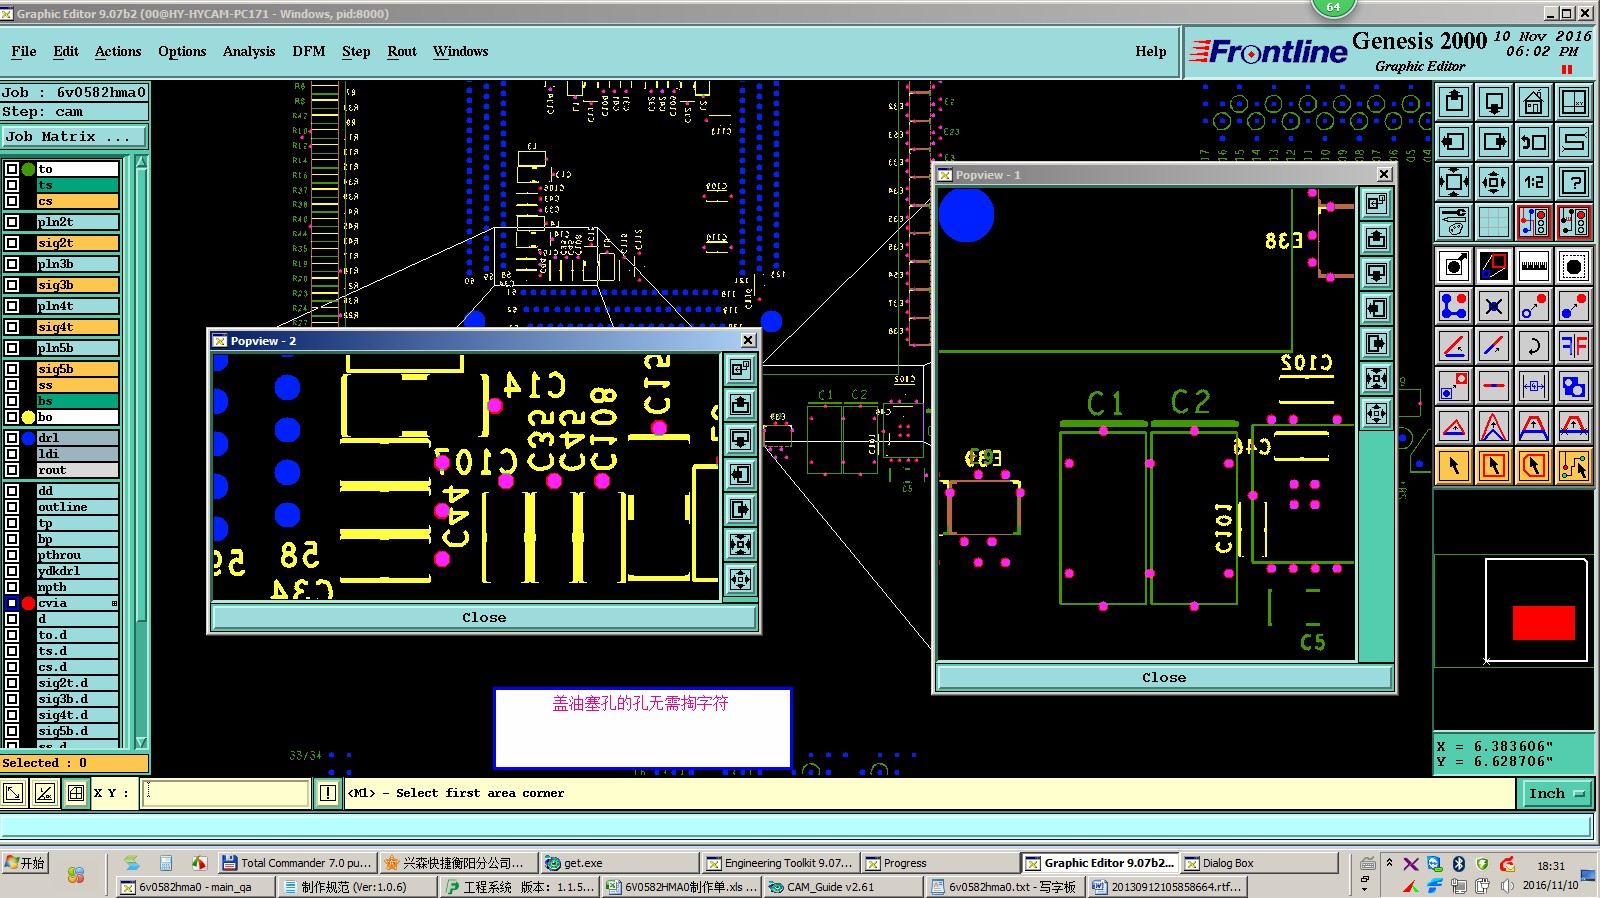This screenshot has height=898, width=1600.
Task: Open the help question mark tool
Action: pos(1574,182)
